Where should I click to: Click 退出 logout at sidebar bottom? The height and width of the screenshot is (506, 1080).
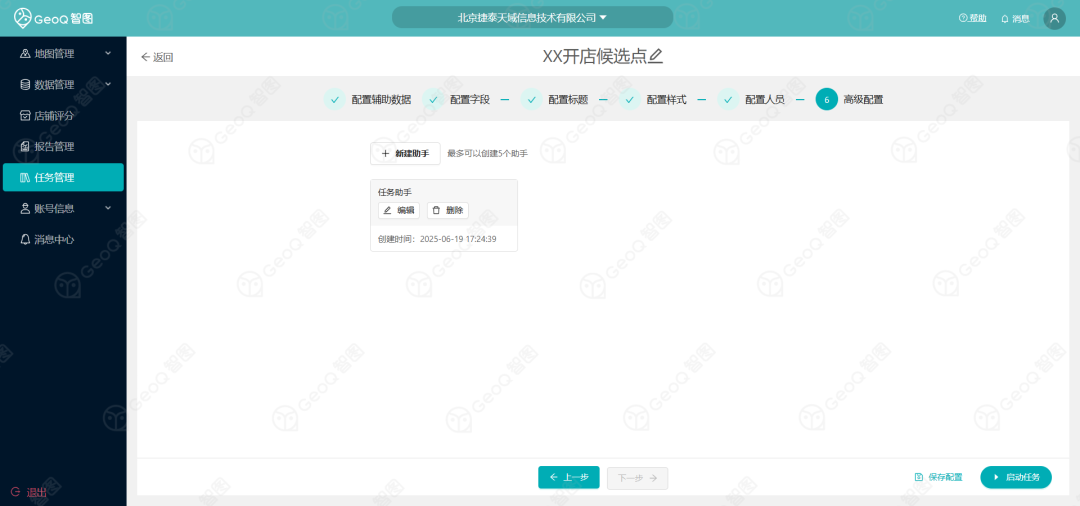tap(29, 492)
